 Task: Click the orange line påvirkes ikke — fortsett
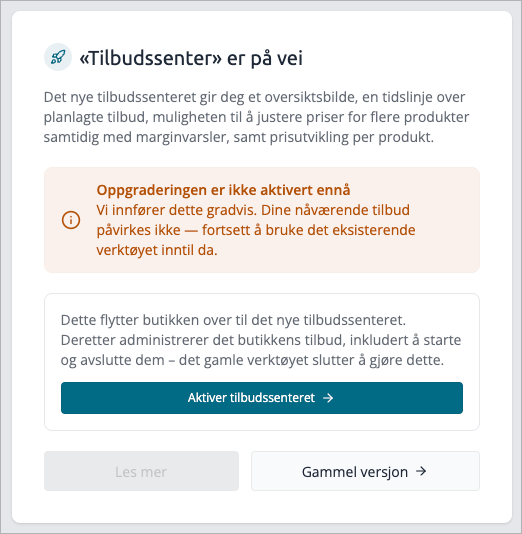[256, 230]
